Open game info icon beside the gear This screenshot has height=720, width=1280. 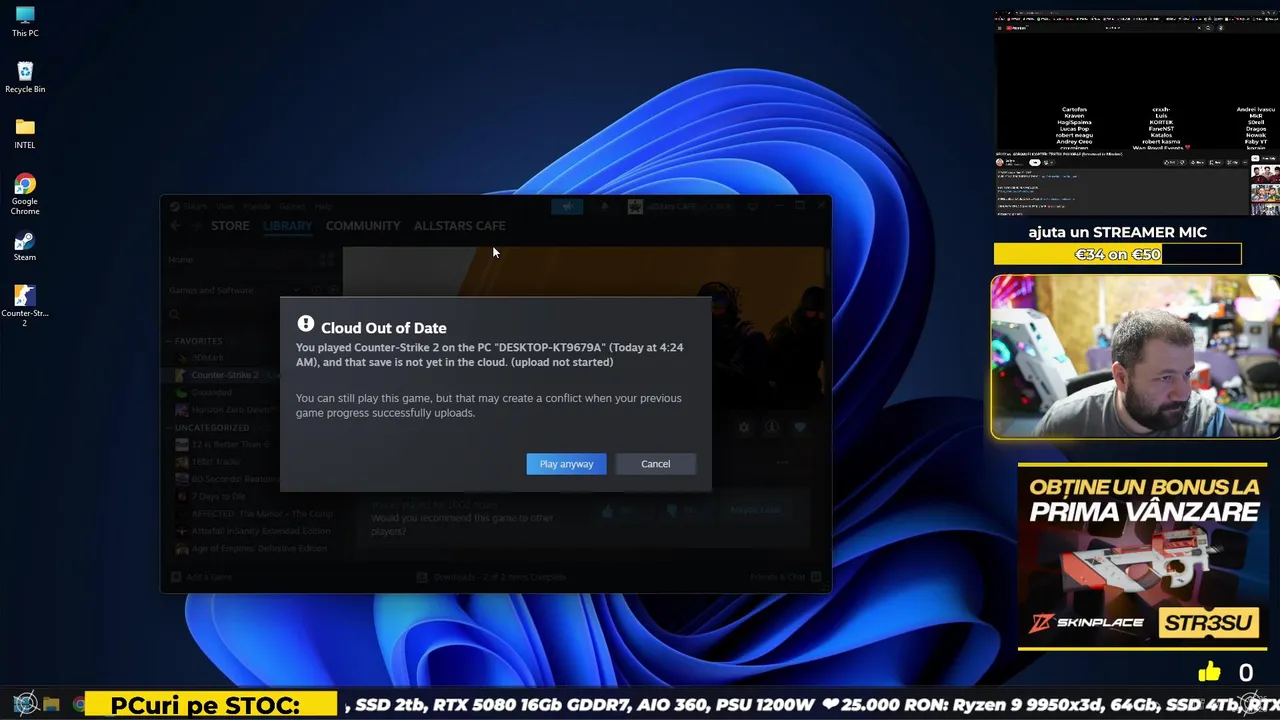(x=772, y=427)
